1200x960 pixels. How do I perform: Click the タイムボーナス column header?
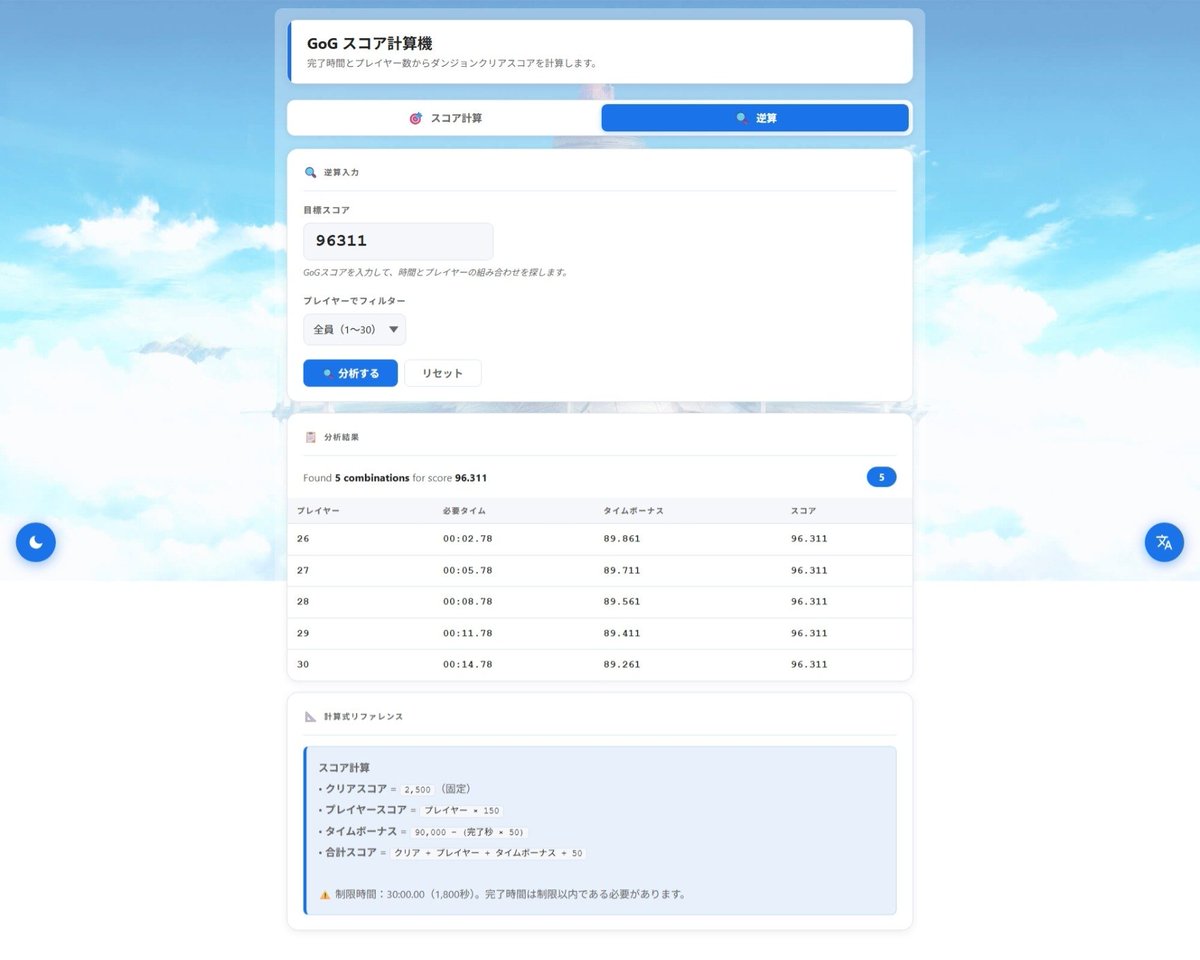pyautogui.click(x=633, y=511)
